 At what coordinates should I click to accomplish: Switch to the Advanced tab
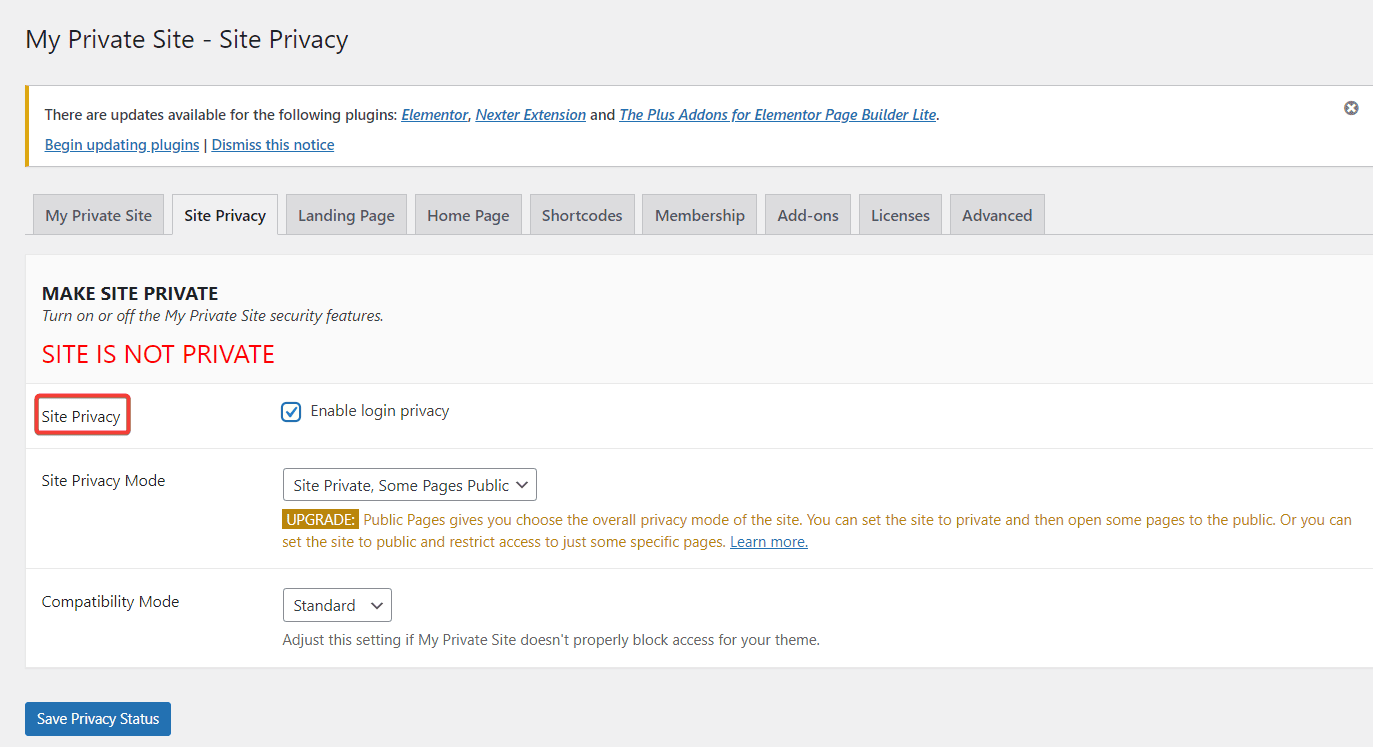coord(996,214)
